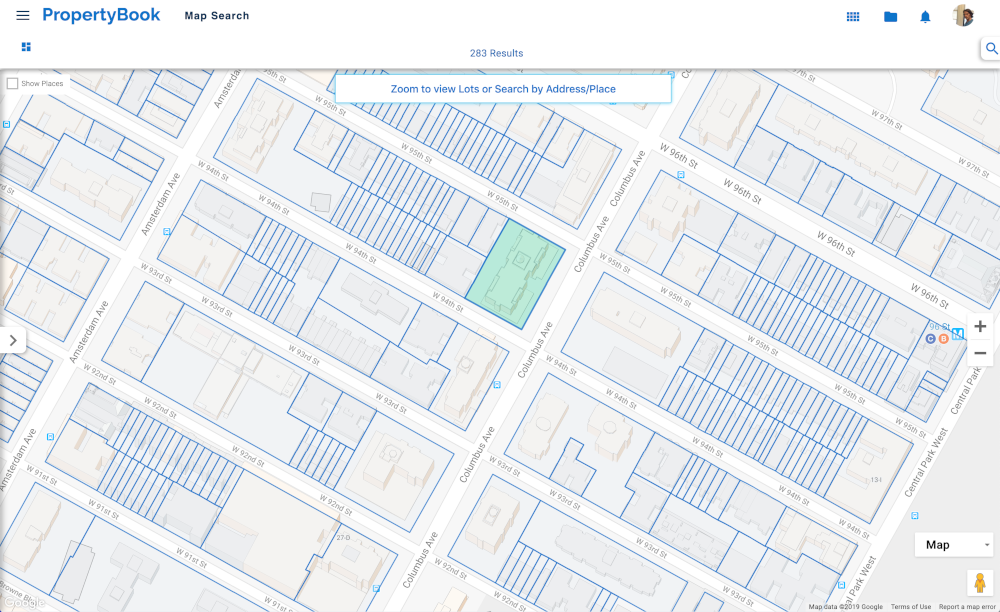Open the folder icon in header

click(890, 17)
